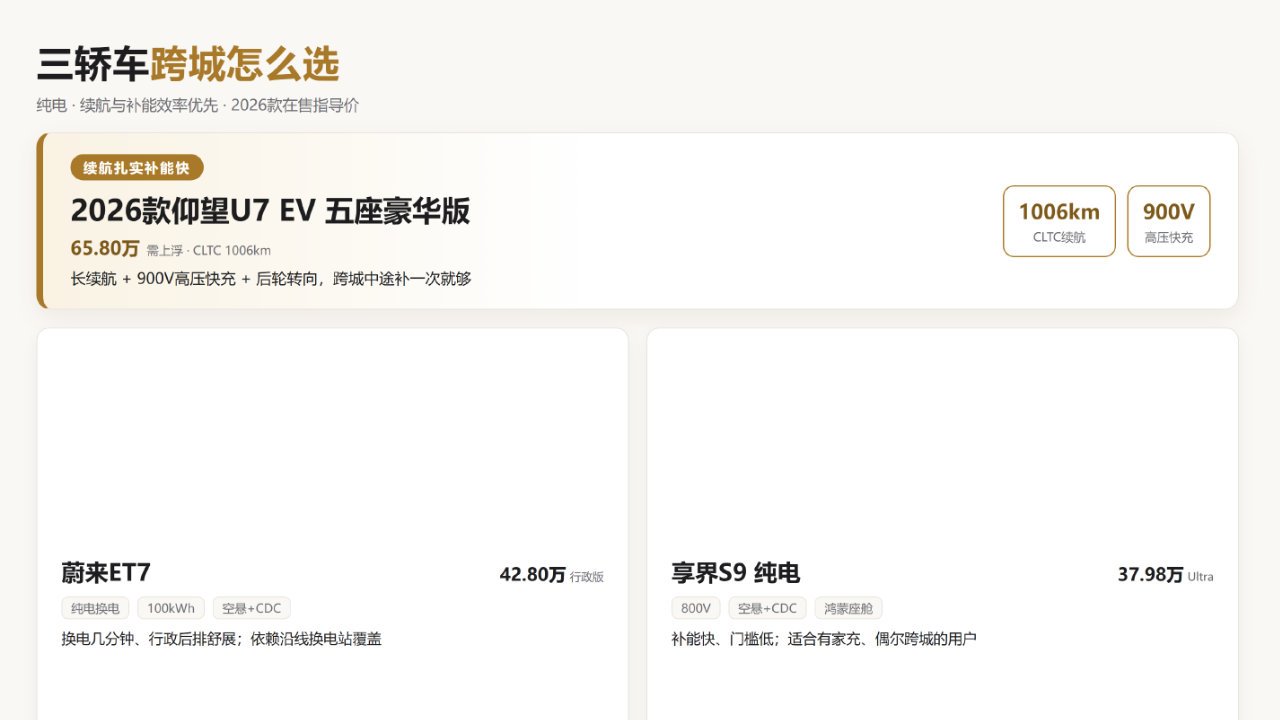Open the 蔚来ET7 card title
Image resolution: width=1280 pixels, height=720 pixels.
point(106,573)
